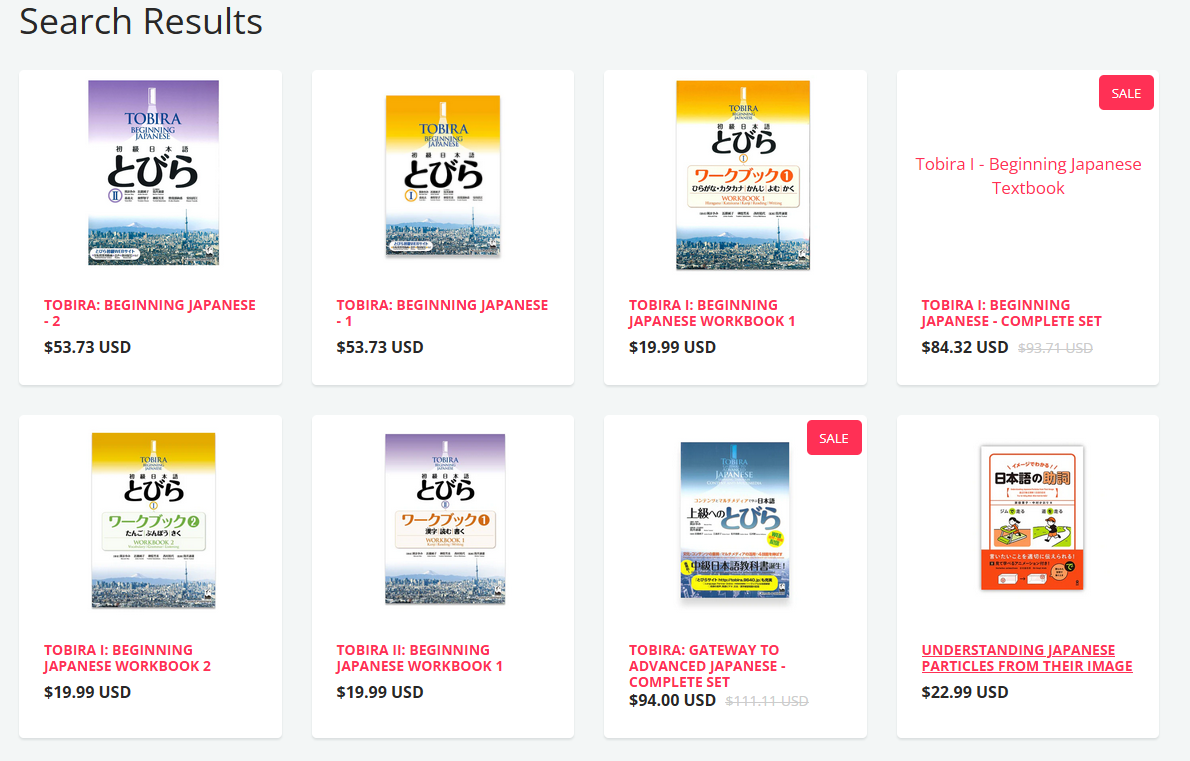
Task: Open the purple Tobira Beginning Japanese 2 cover
Action: (x=153, y=172)
